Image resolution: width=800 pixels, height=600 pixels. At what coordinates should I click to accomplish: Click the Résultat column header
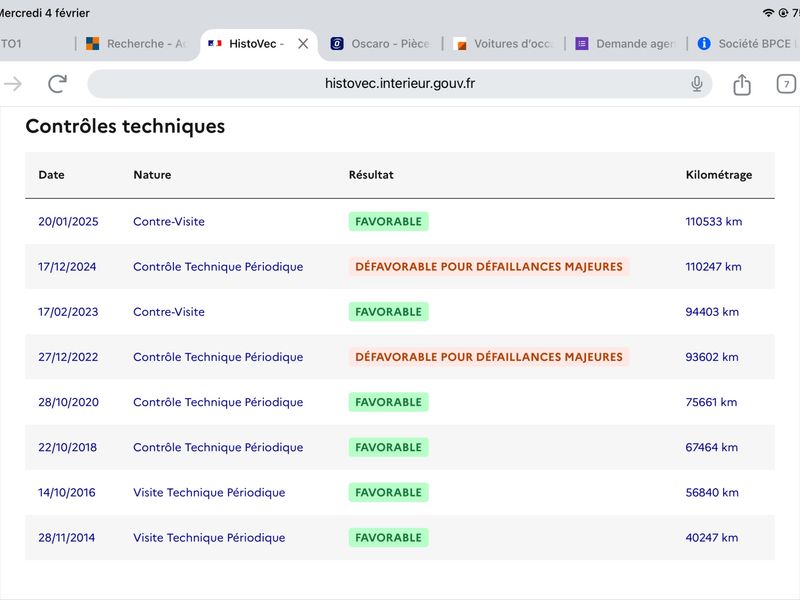[371, 175]
